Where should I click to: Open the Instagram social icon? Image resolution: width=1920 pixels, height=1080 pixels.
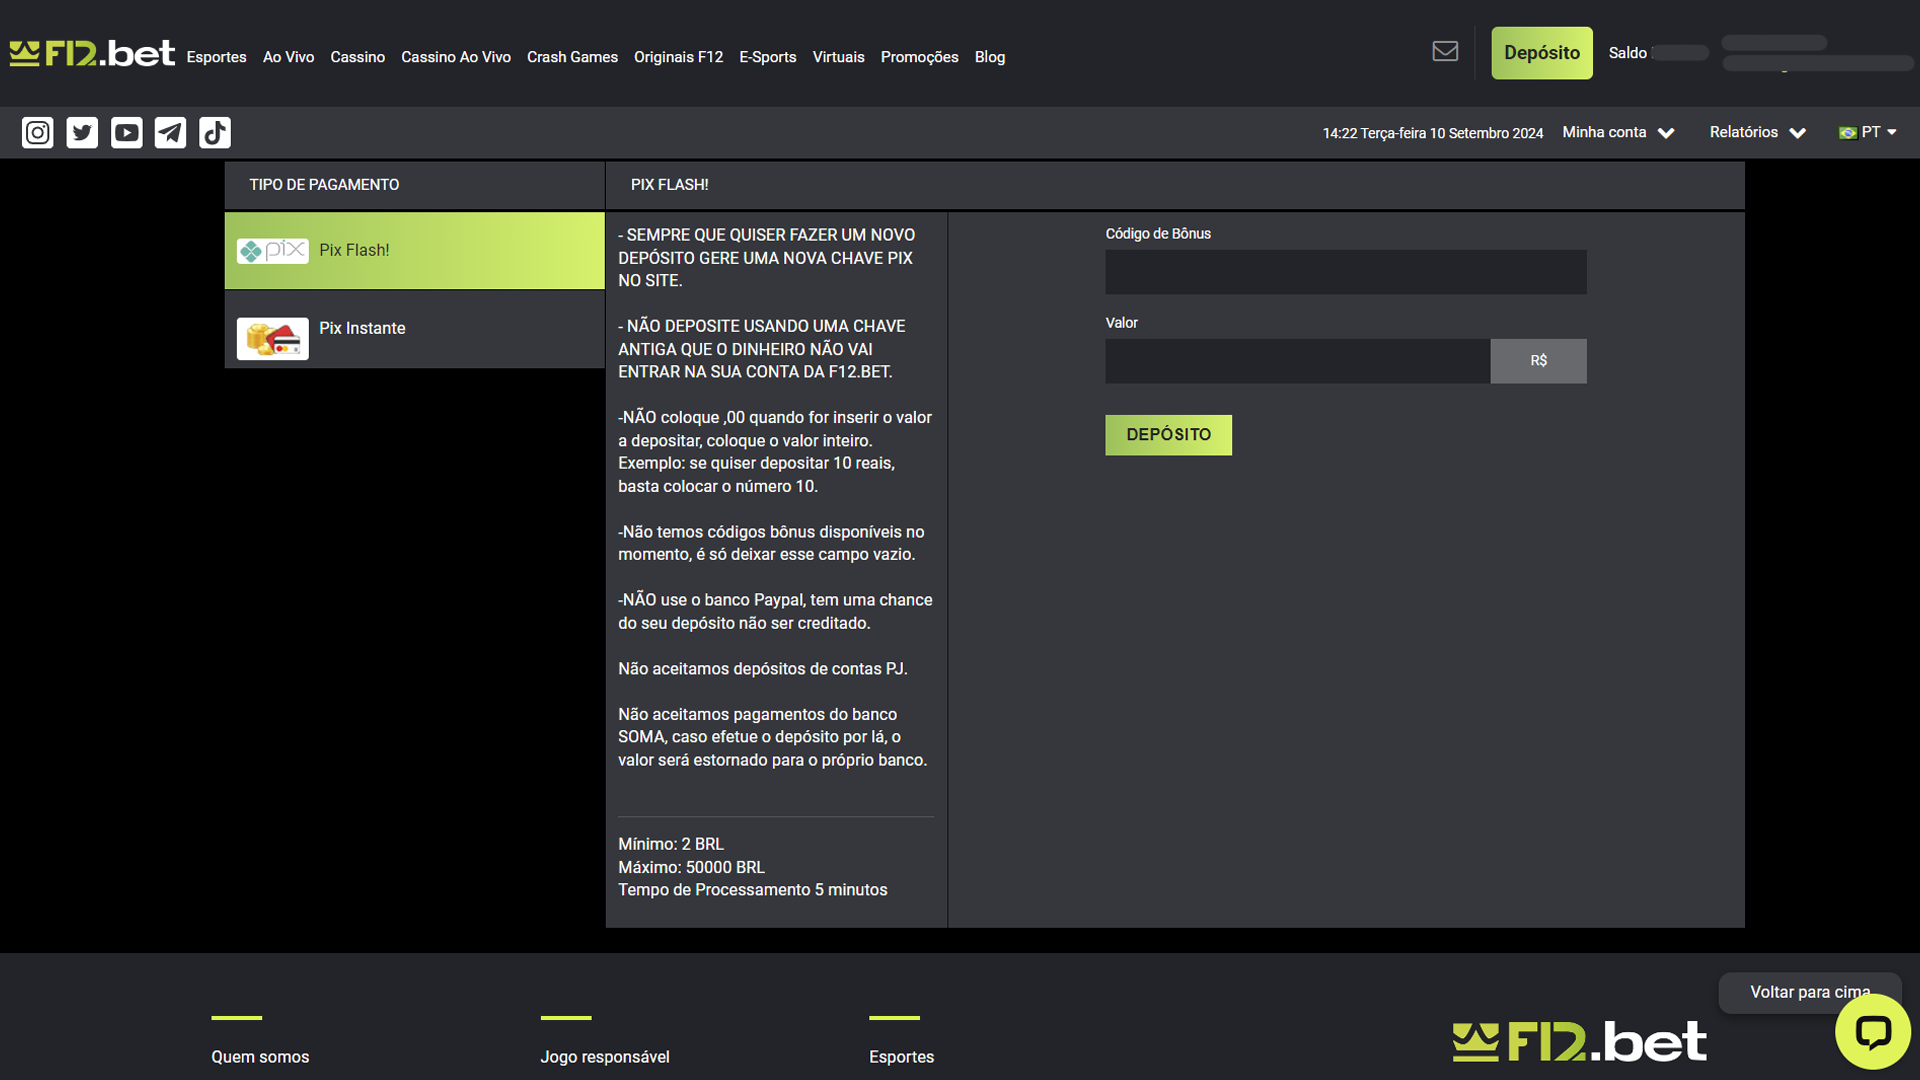(38, 133)
